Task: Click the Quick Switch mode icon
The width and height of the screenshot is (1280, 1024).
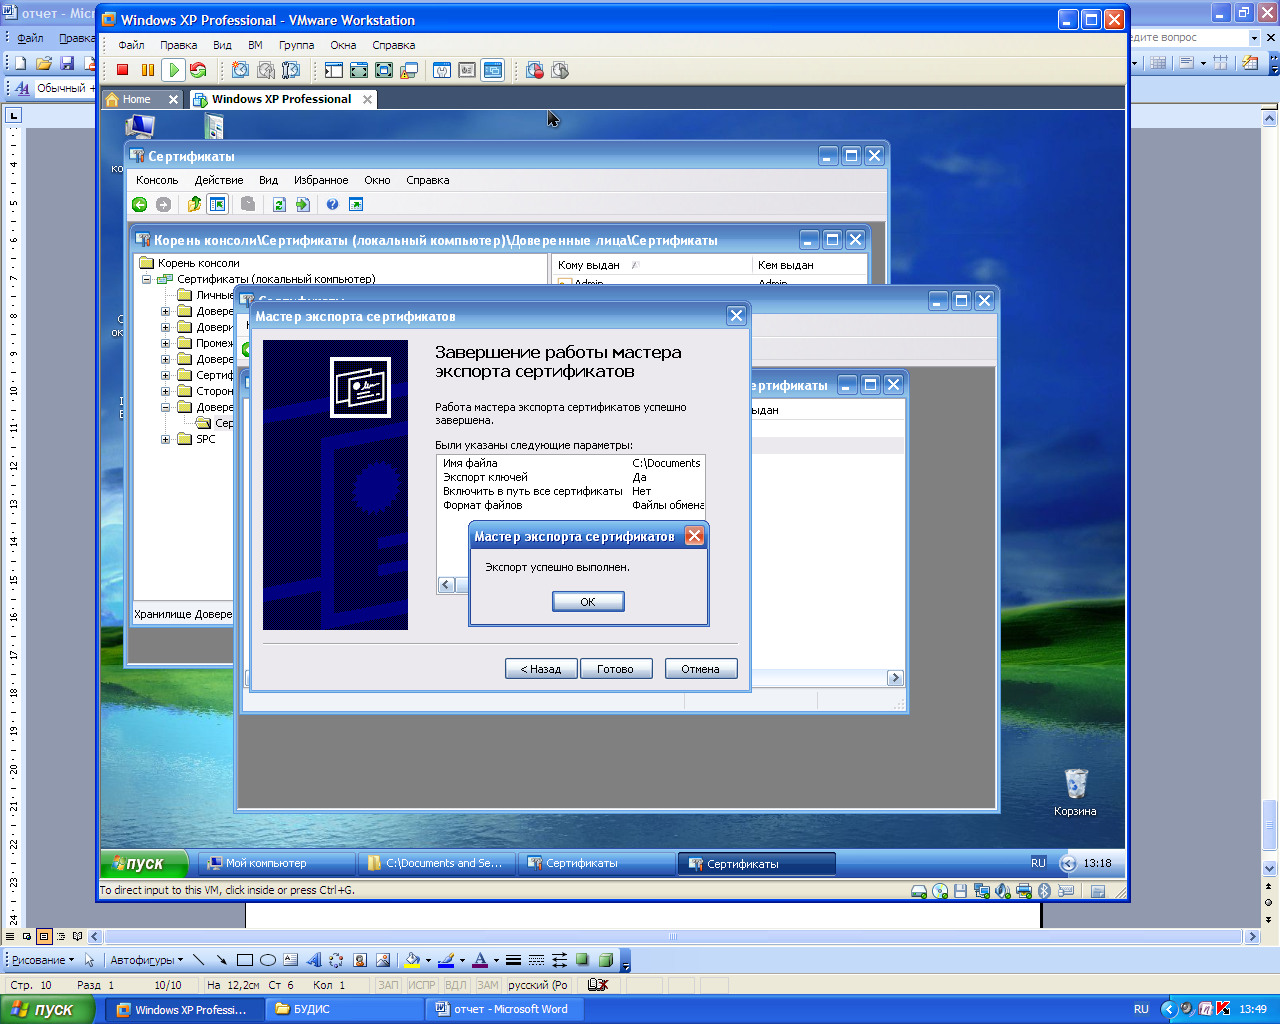Action: [x=384, y=70]
